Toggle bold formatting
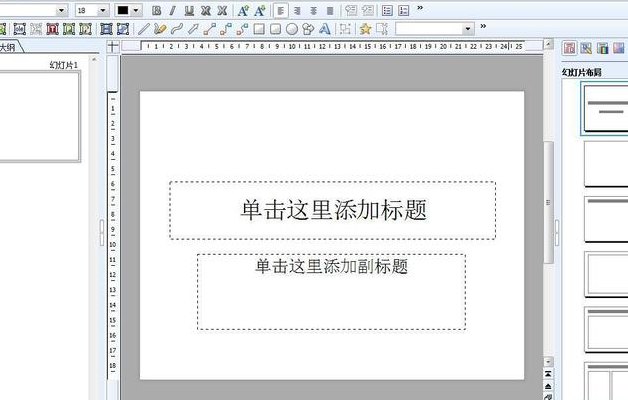 coord(157,11)
